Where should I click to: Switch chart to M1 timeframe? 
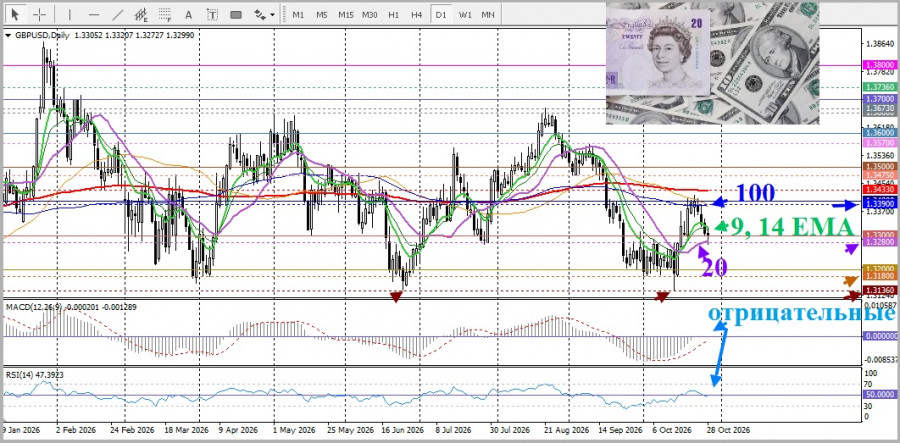click(298, 14)
